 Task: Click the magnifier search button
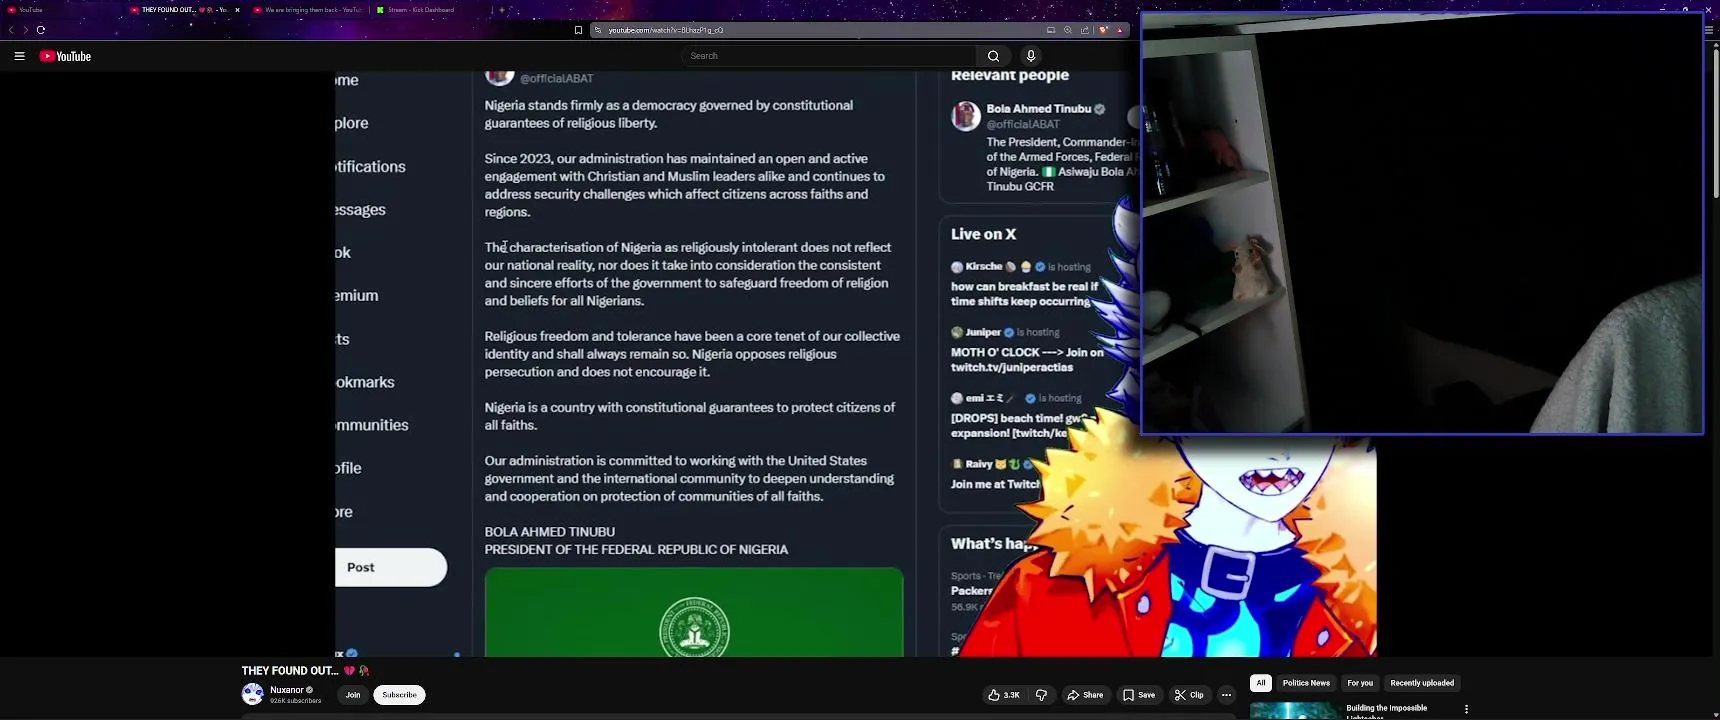pyautogui.click(x=993, y=56)
